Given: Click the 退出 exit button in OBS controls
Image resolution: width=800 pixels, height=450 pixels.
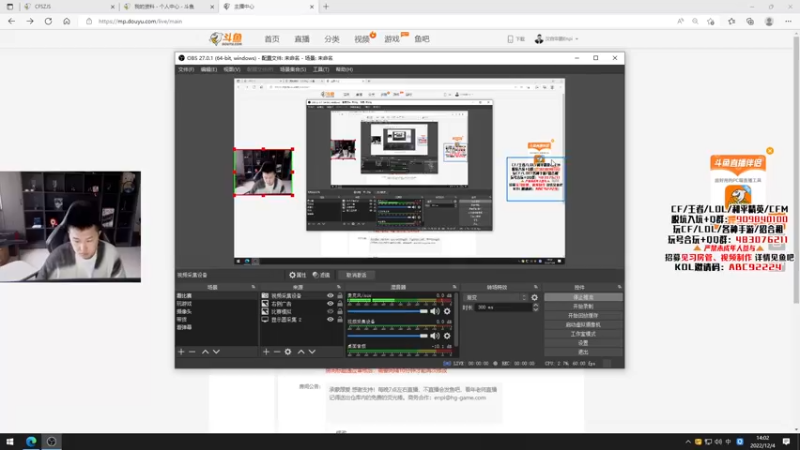Looking at the screenshot, I should (583, 352).
